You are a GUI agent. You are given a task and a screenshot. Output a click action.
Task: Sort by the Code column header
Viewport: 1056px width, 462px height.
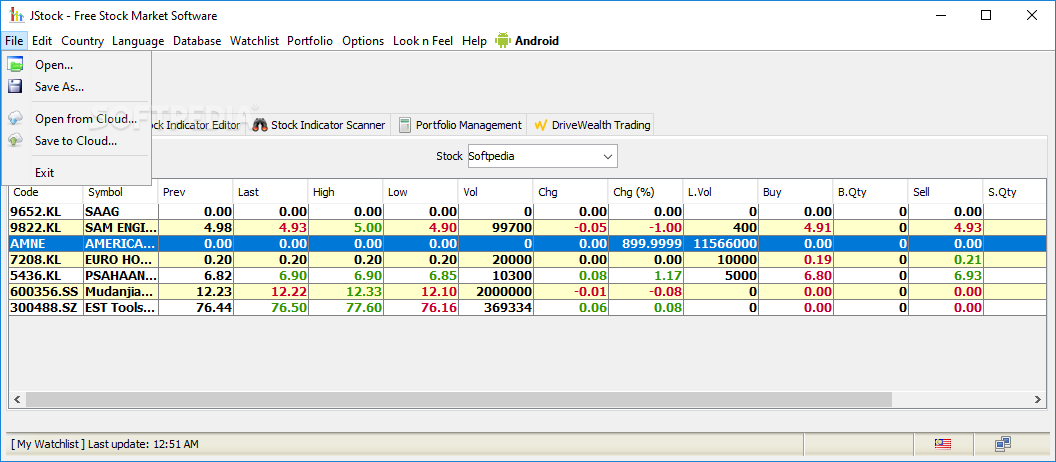click(46, 192)
